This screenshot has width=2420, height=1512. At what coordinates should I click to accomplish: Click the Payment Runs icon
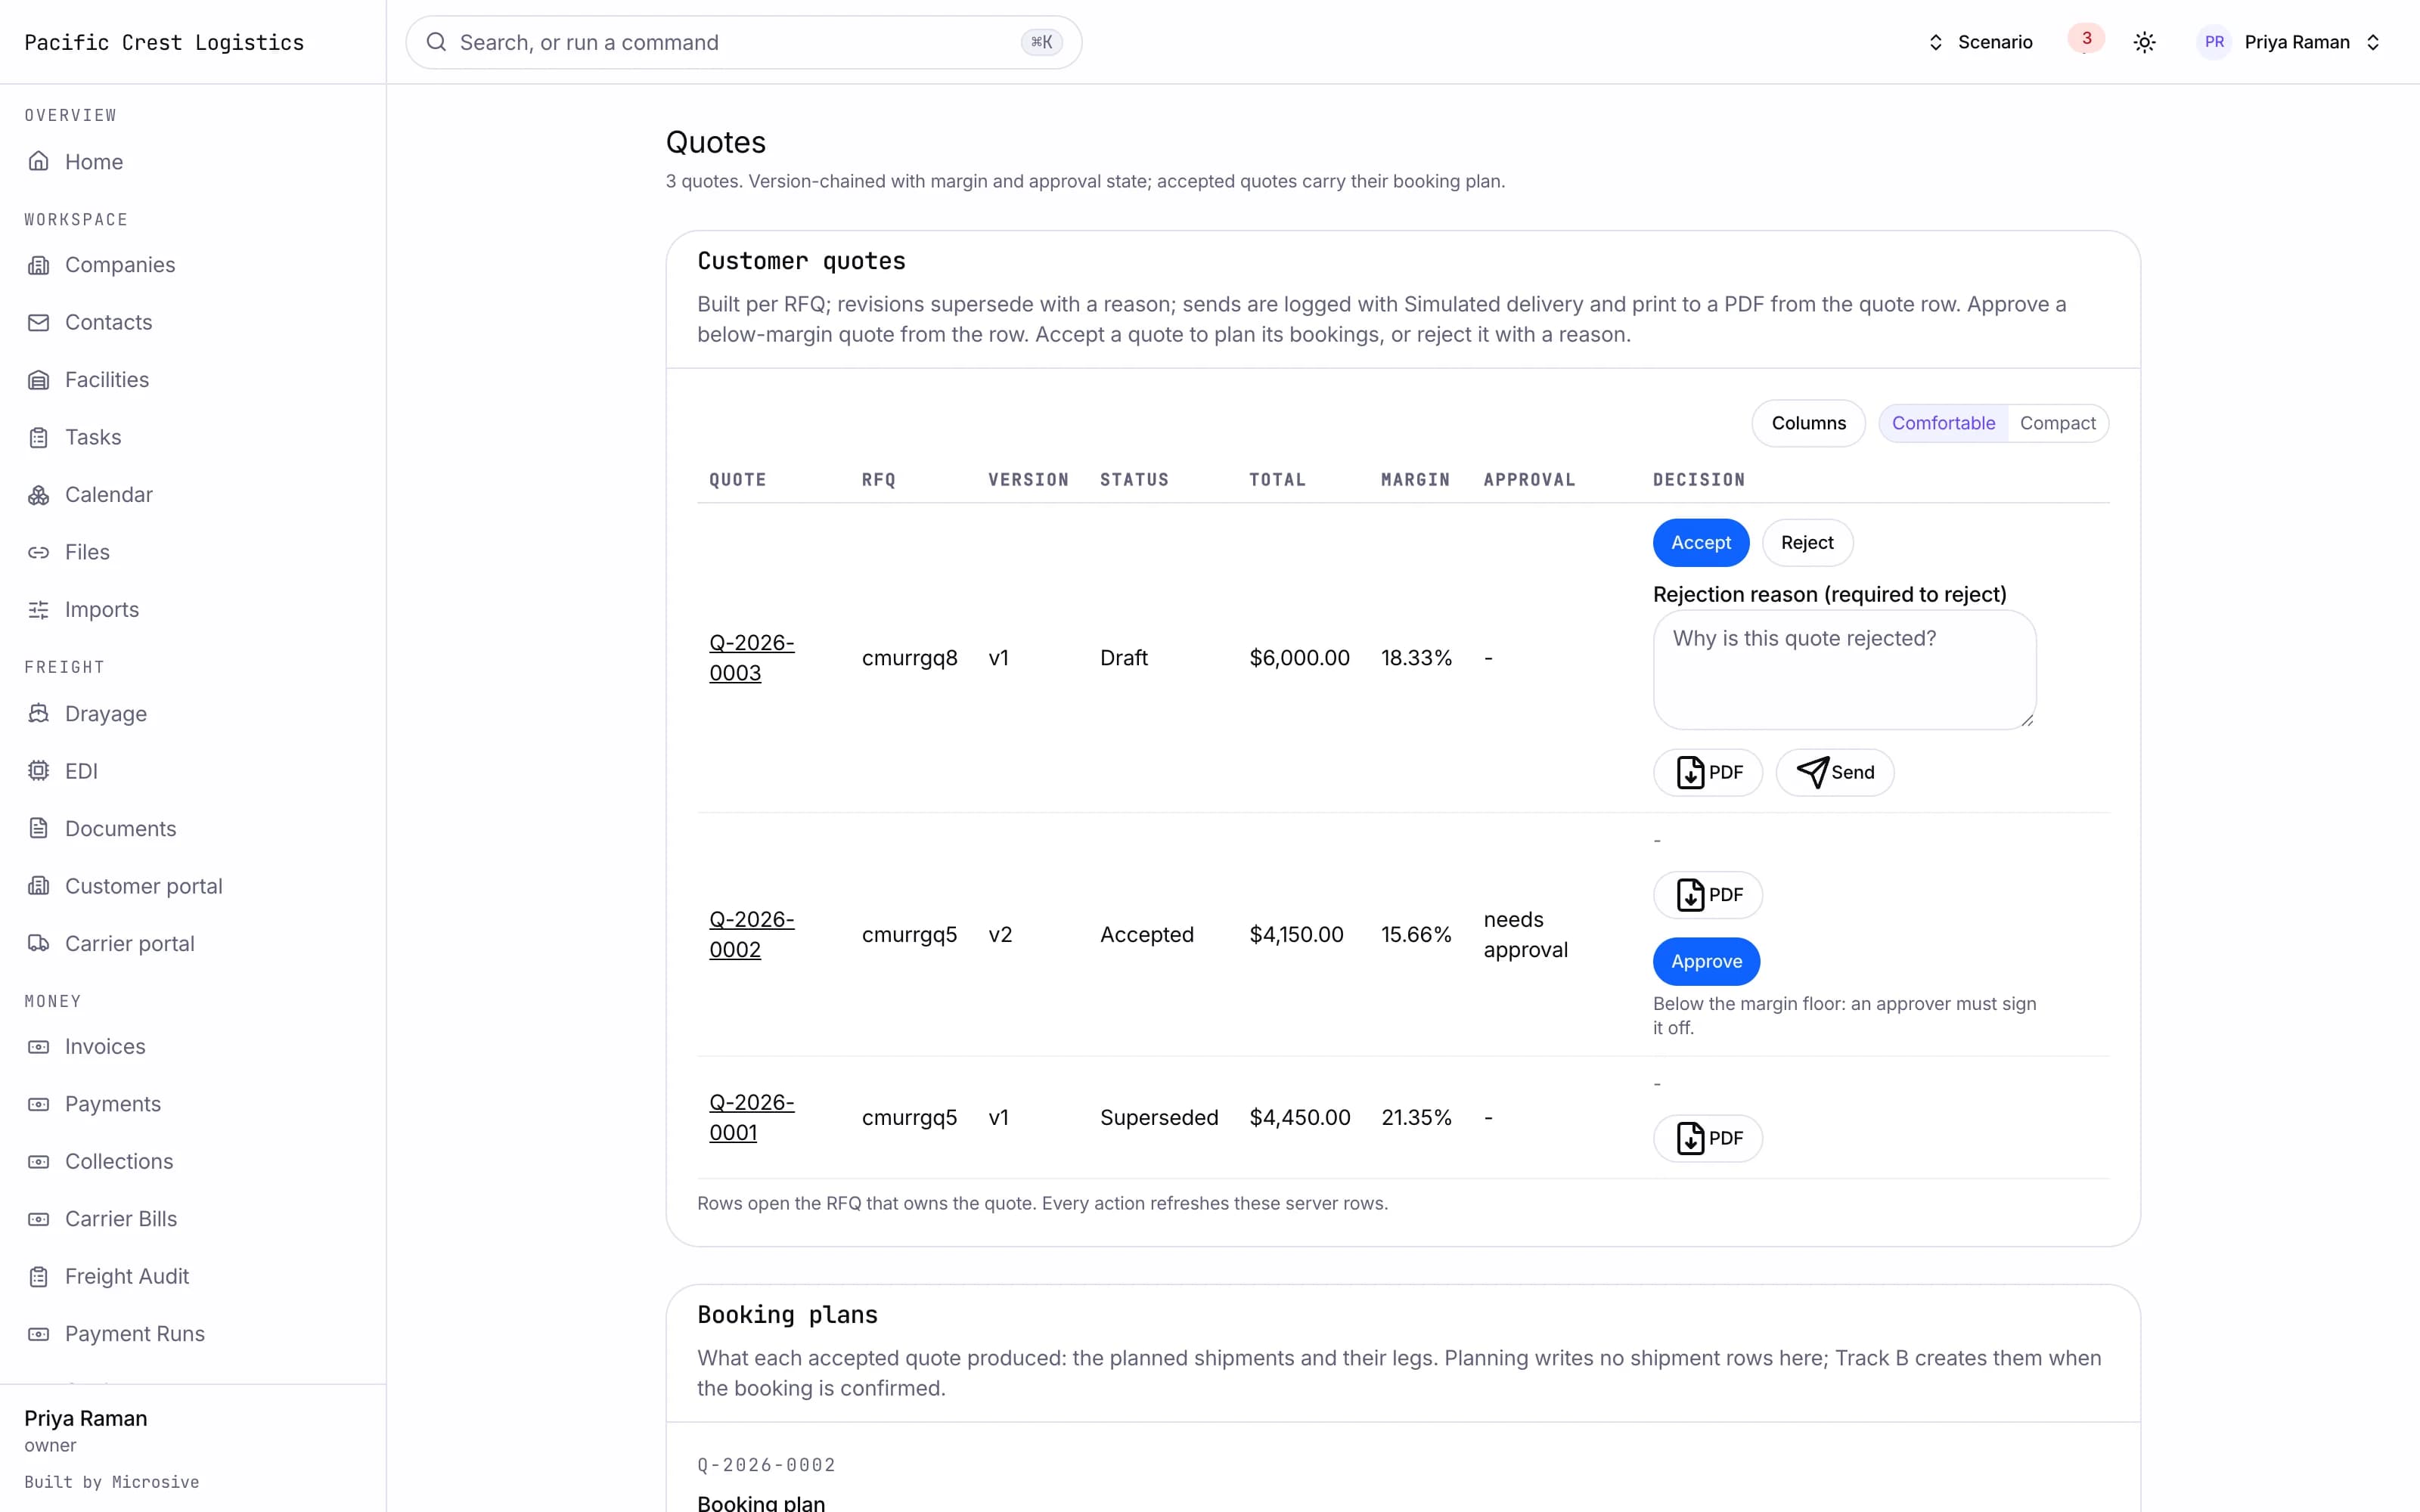pos(38,1334)
